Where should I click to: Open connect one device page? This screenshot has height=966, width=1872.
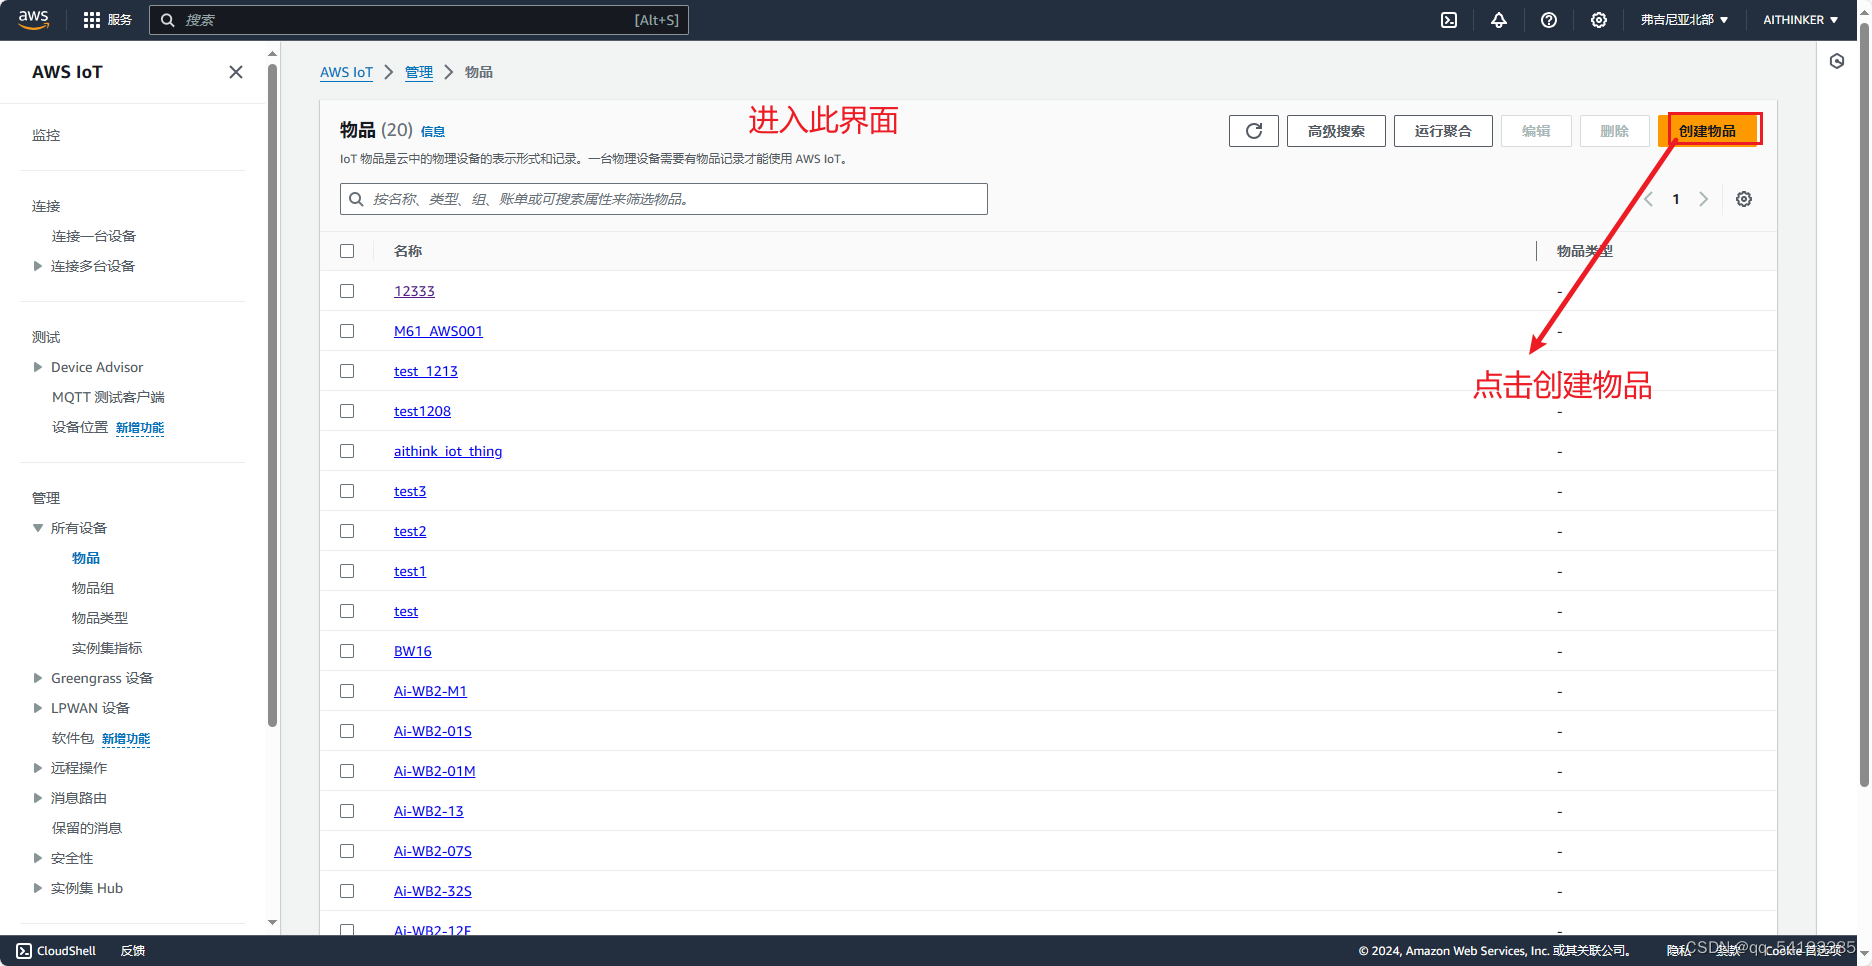point(94,236)
